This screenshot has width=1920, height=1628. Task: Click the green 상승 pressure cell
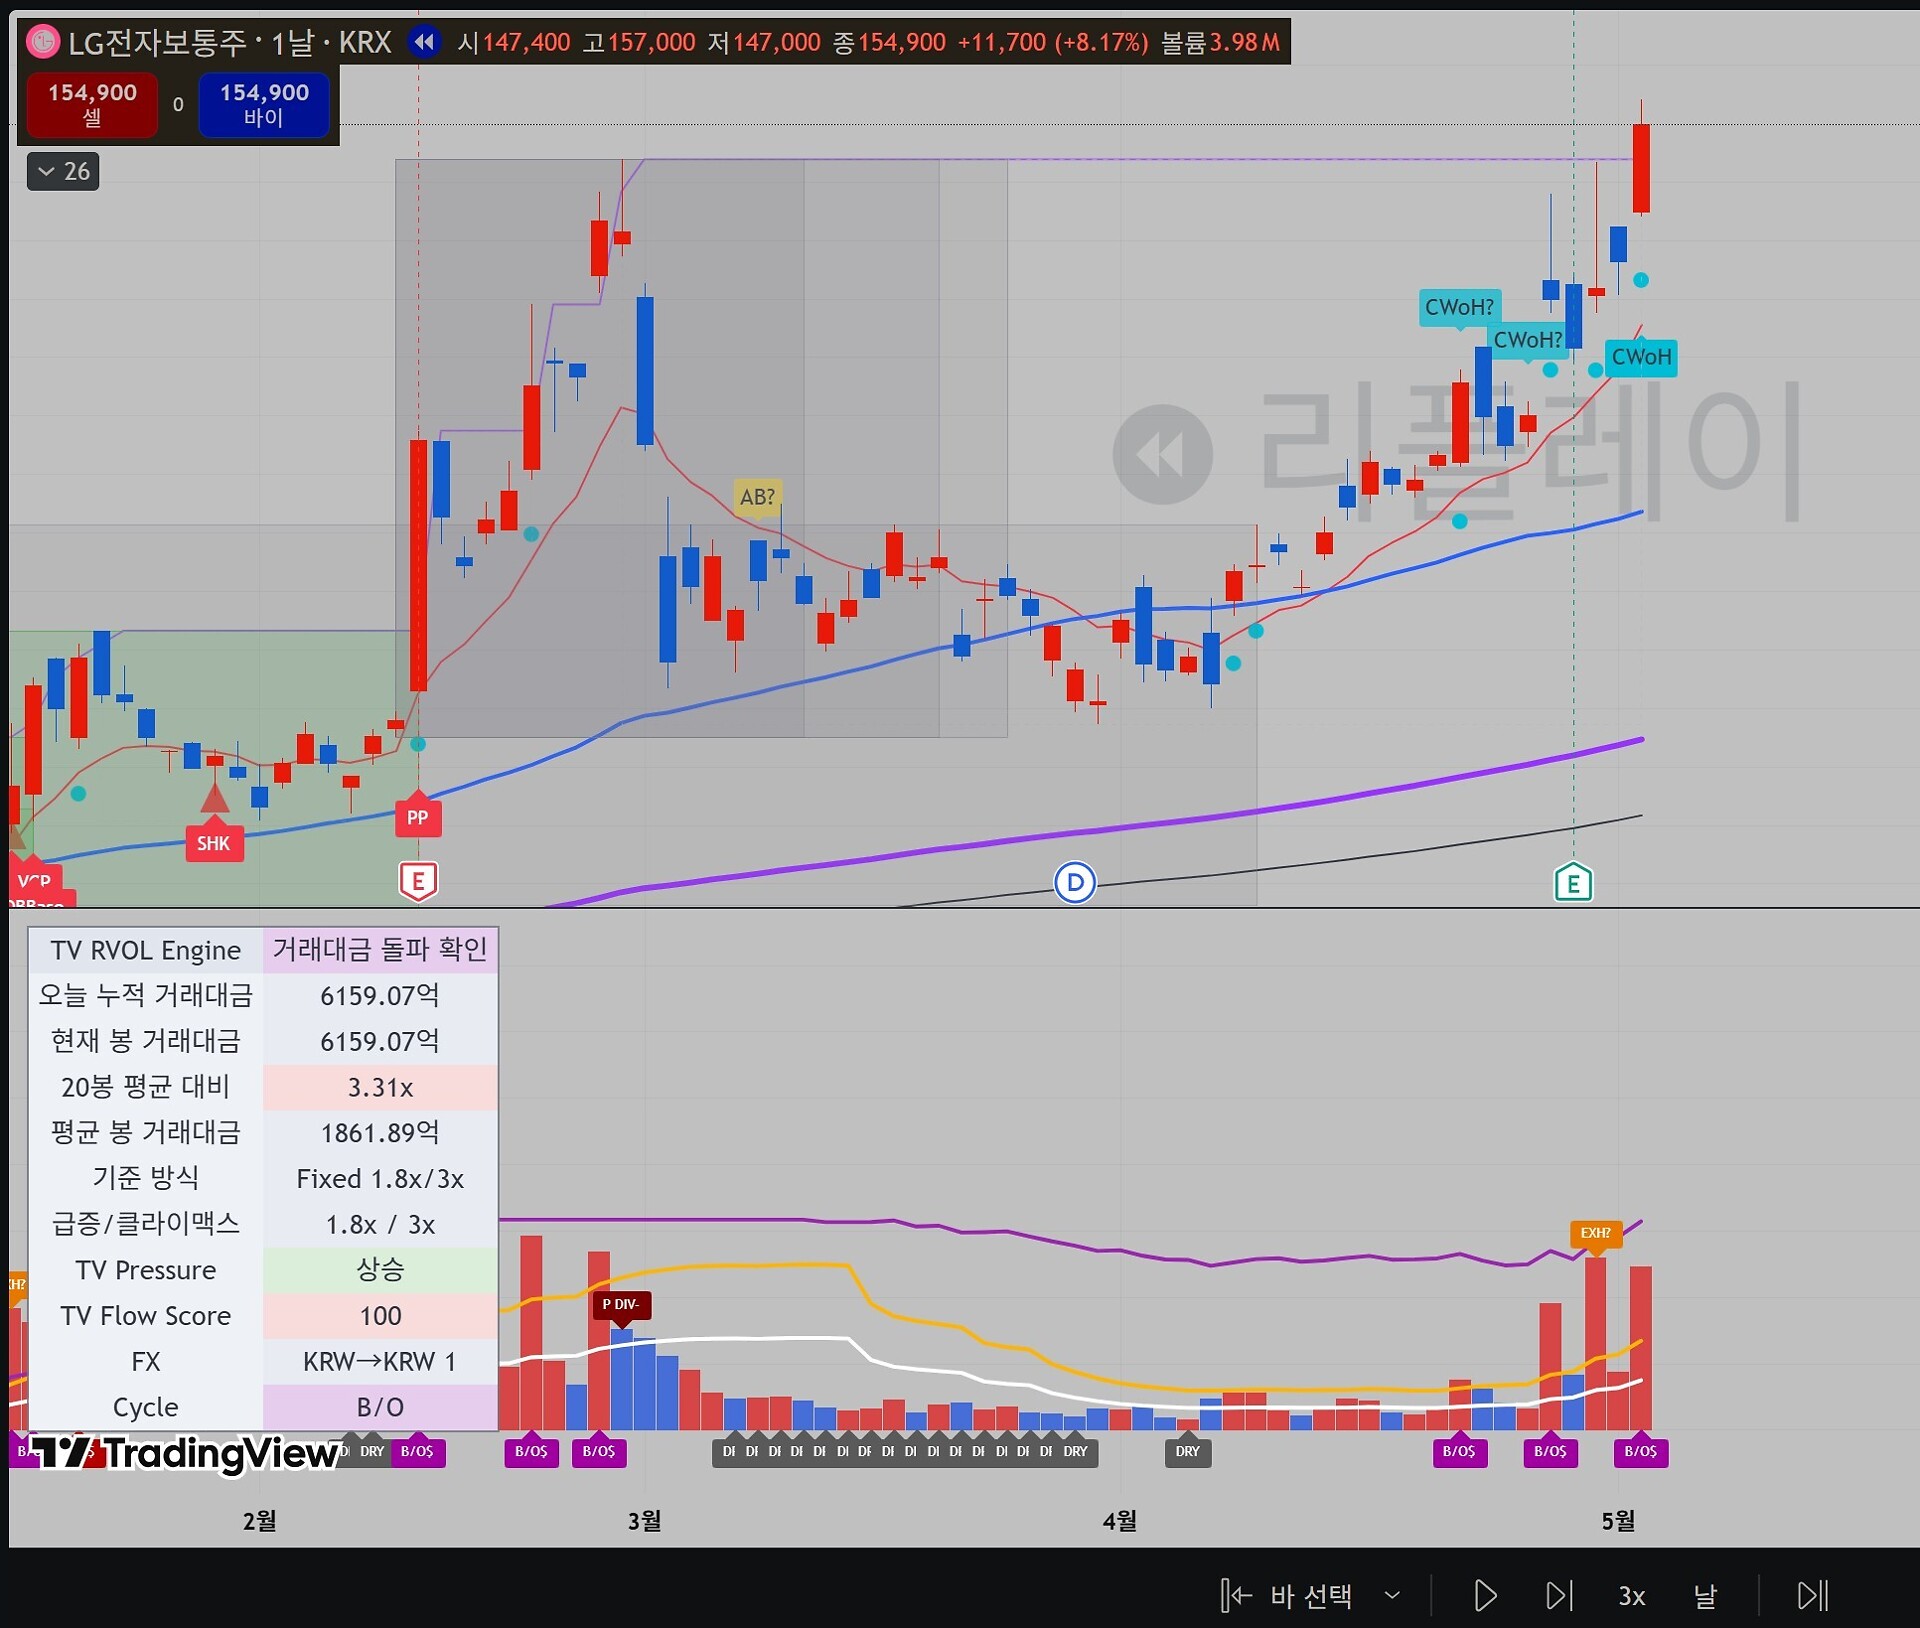point(380,1270)
